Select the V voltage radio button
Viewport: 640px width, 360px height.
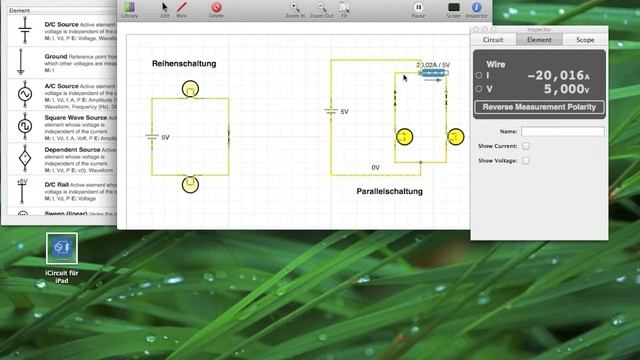click(479, 89)
